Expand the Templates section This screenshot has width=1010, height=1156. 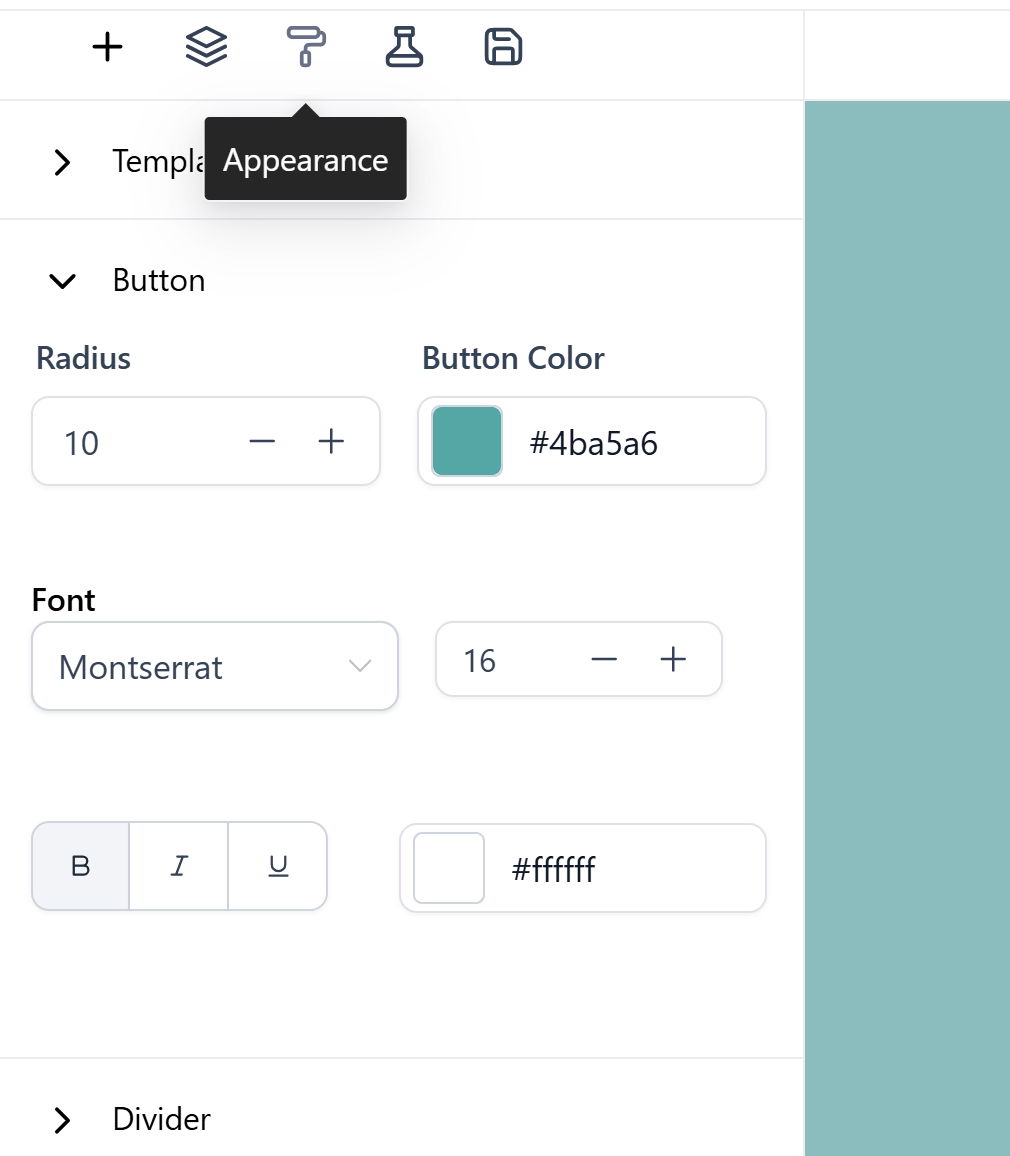point(62,162)
